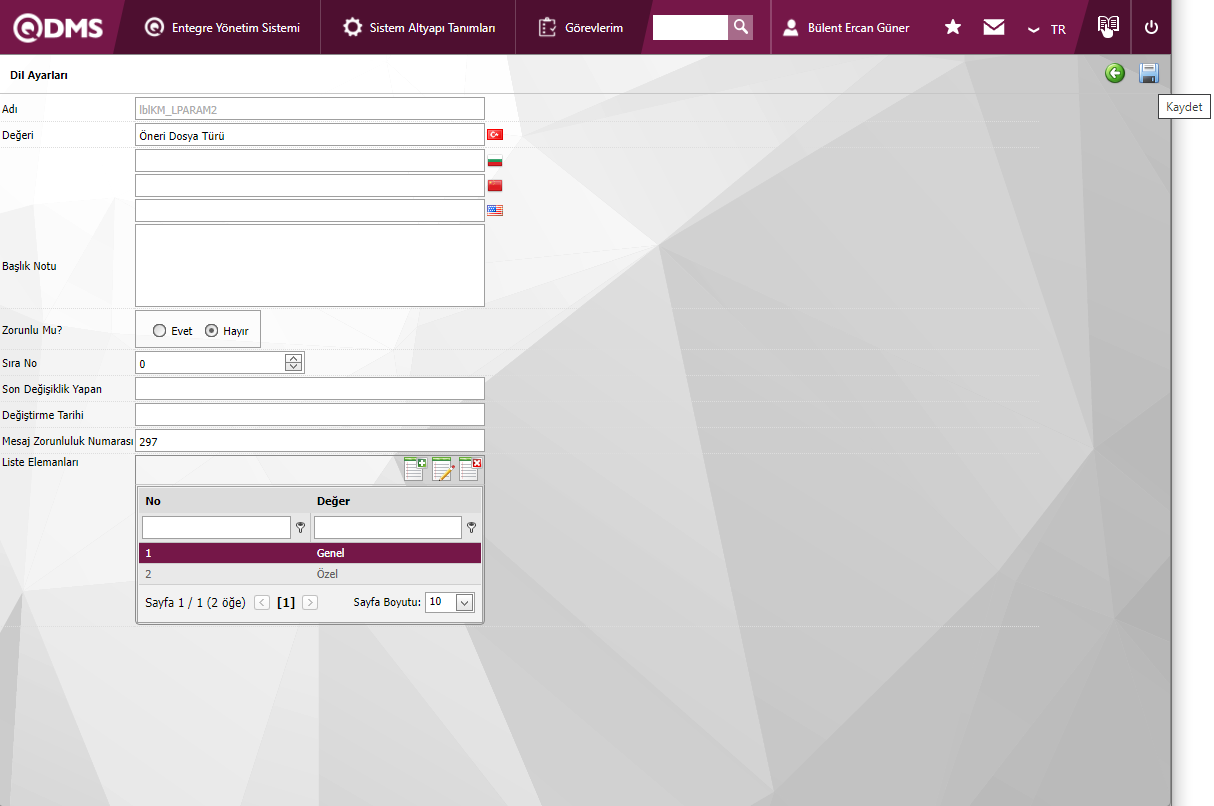
Task: Click the Mesaj Zorunluluk Numarası field
Action: point(310,440)
